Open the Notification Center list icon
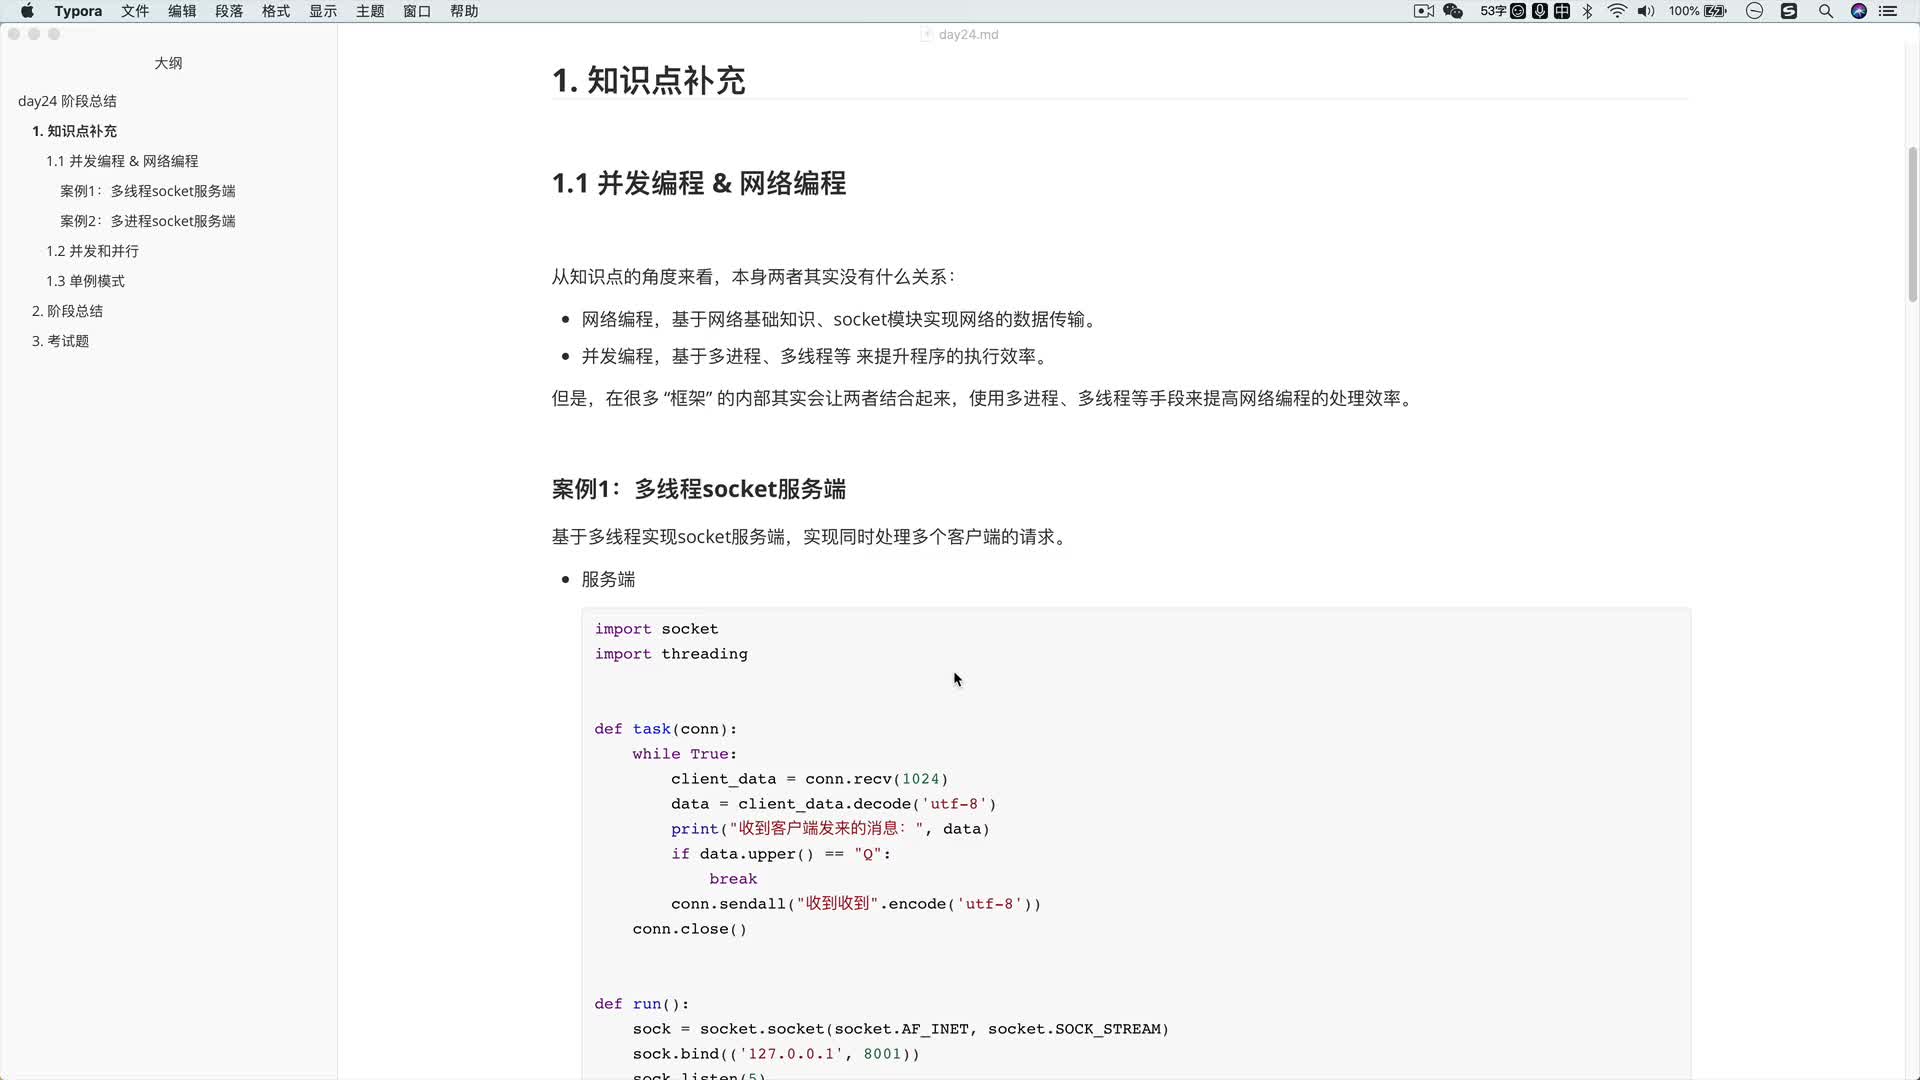The image size is (1920, 1080). [x=1888, y=11]
